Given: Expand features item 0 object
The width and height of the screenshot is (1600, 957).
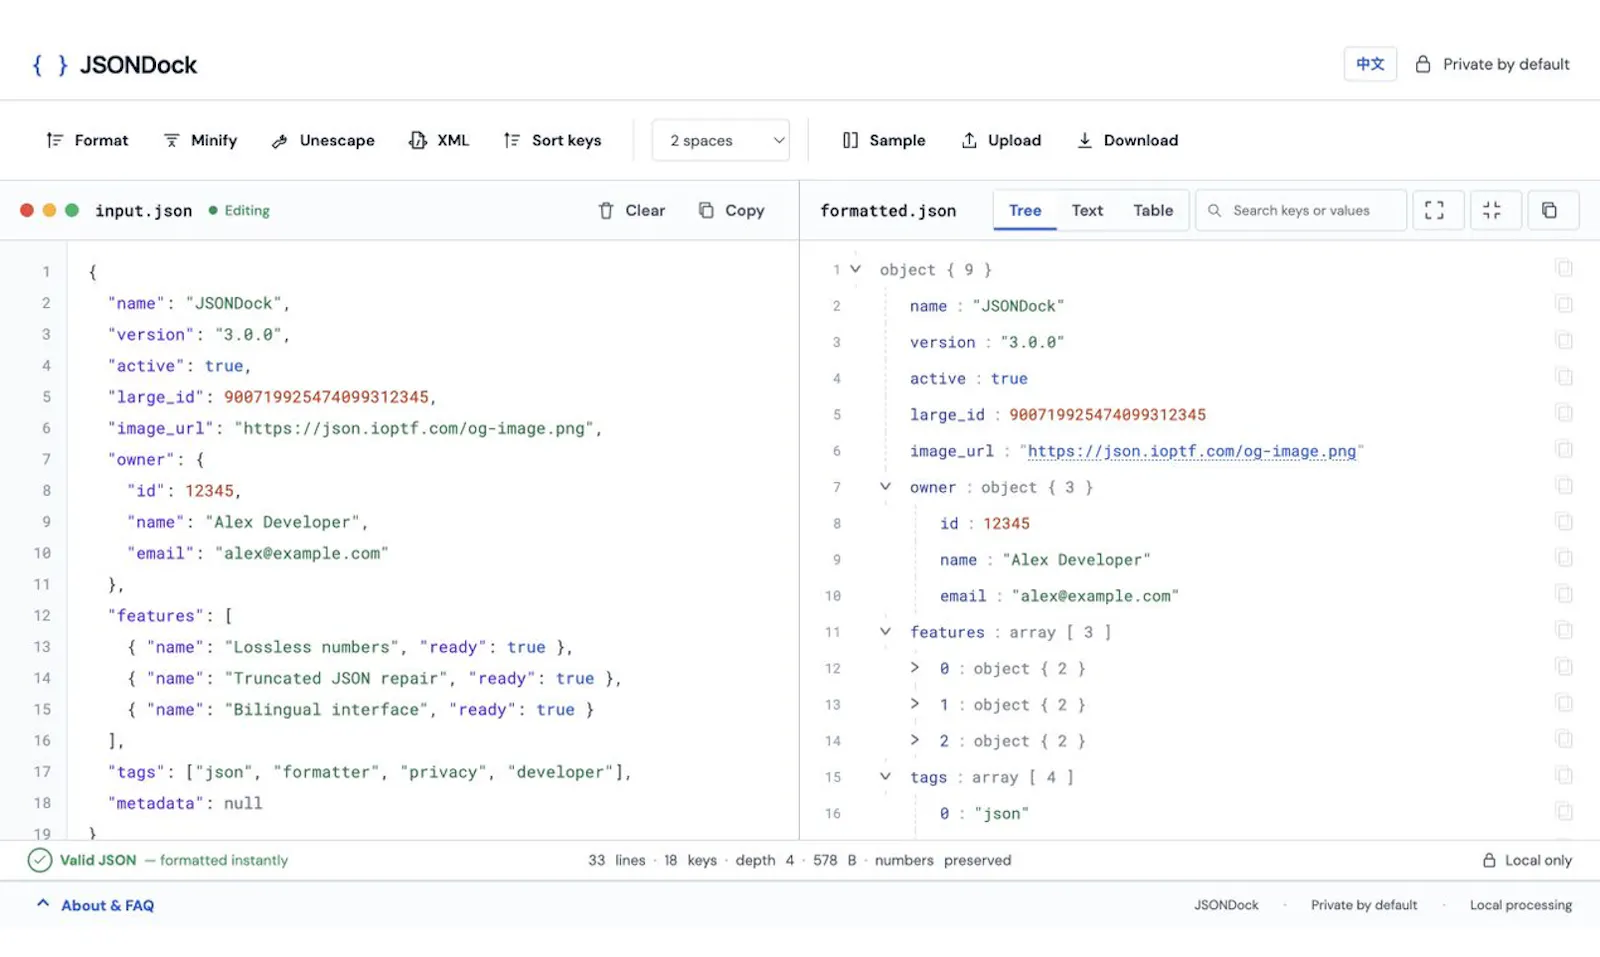Looking at the screenshot, I should coord(915,668).
